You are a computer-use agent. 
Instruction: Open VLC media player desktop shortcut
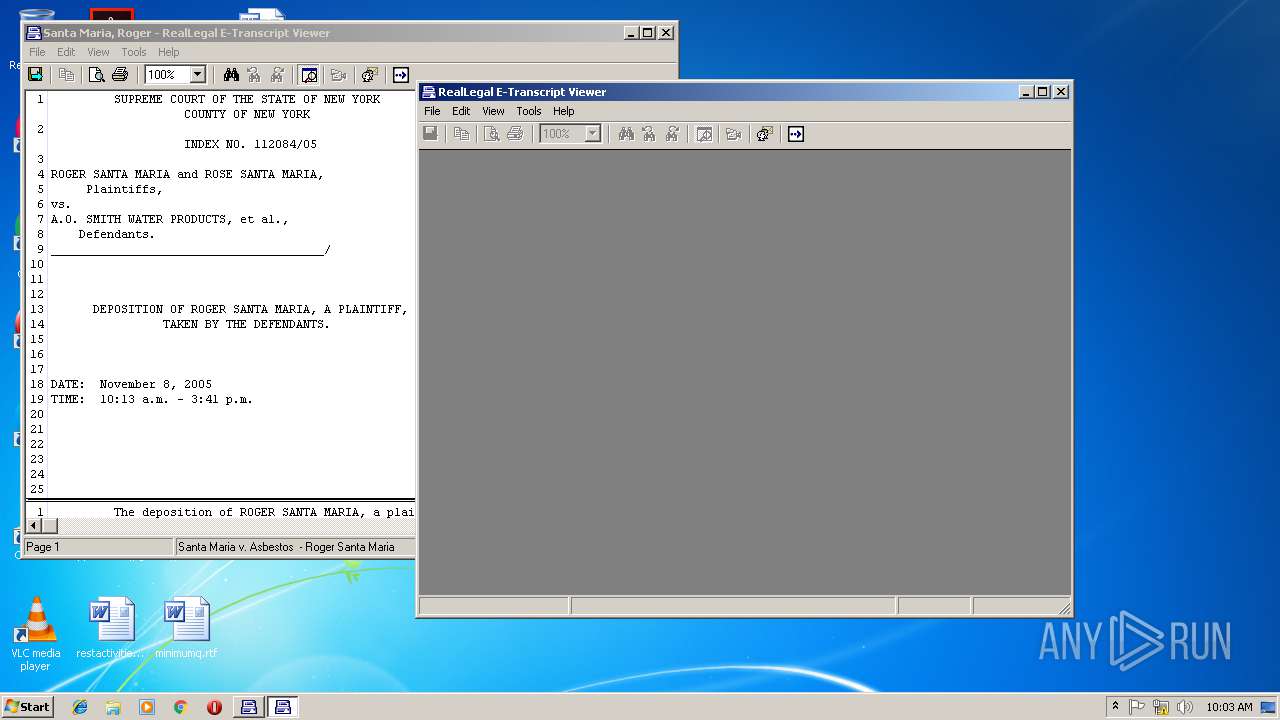pyautogui.click(x=36, y=634)
